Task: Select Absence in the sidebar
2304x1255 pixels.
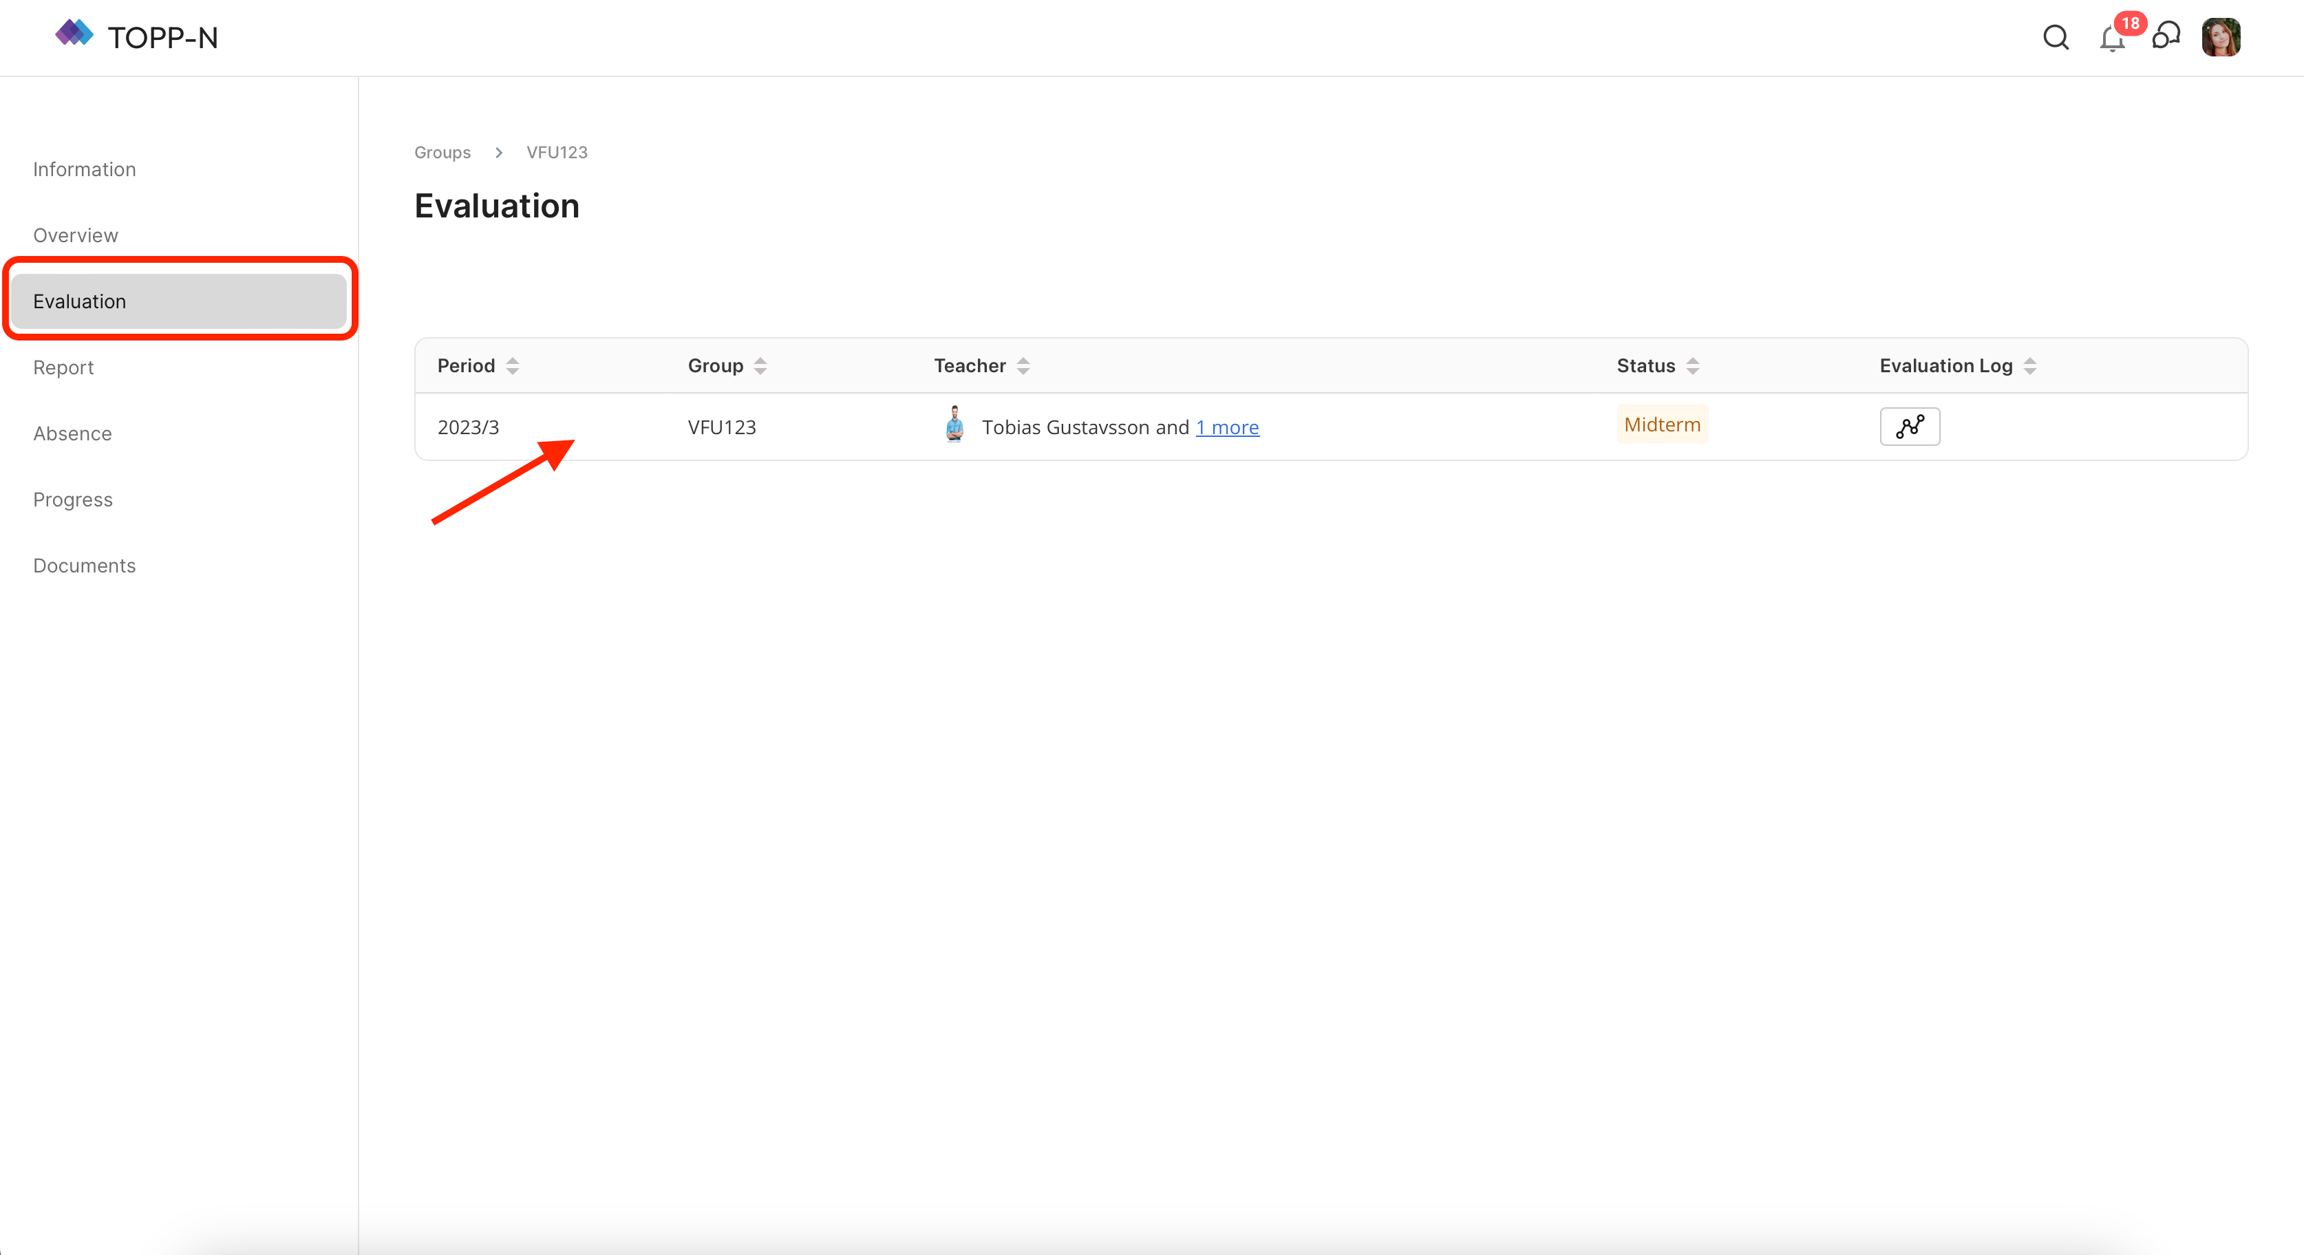Action: pyautogui.click(x=72, y=433)
